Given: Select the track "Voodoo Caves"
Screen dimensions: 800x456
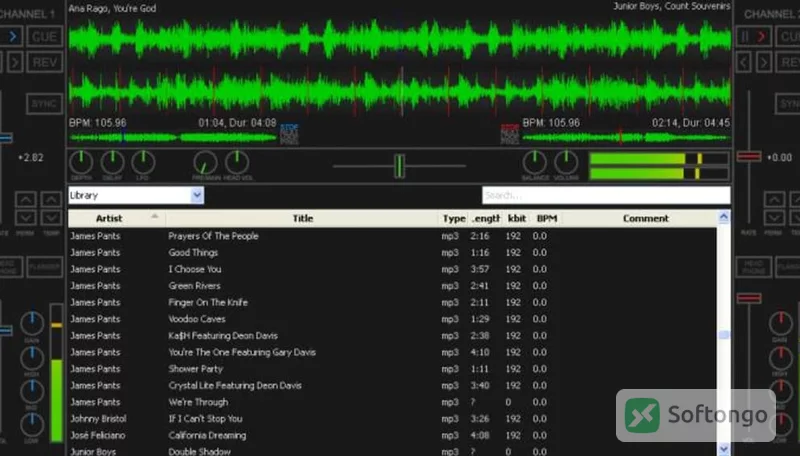Looking at the screenshot, I should [392, 319].
